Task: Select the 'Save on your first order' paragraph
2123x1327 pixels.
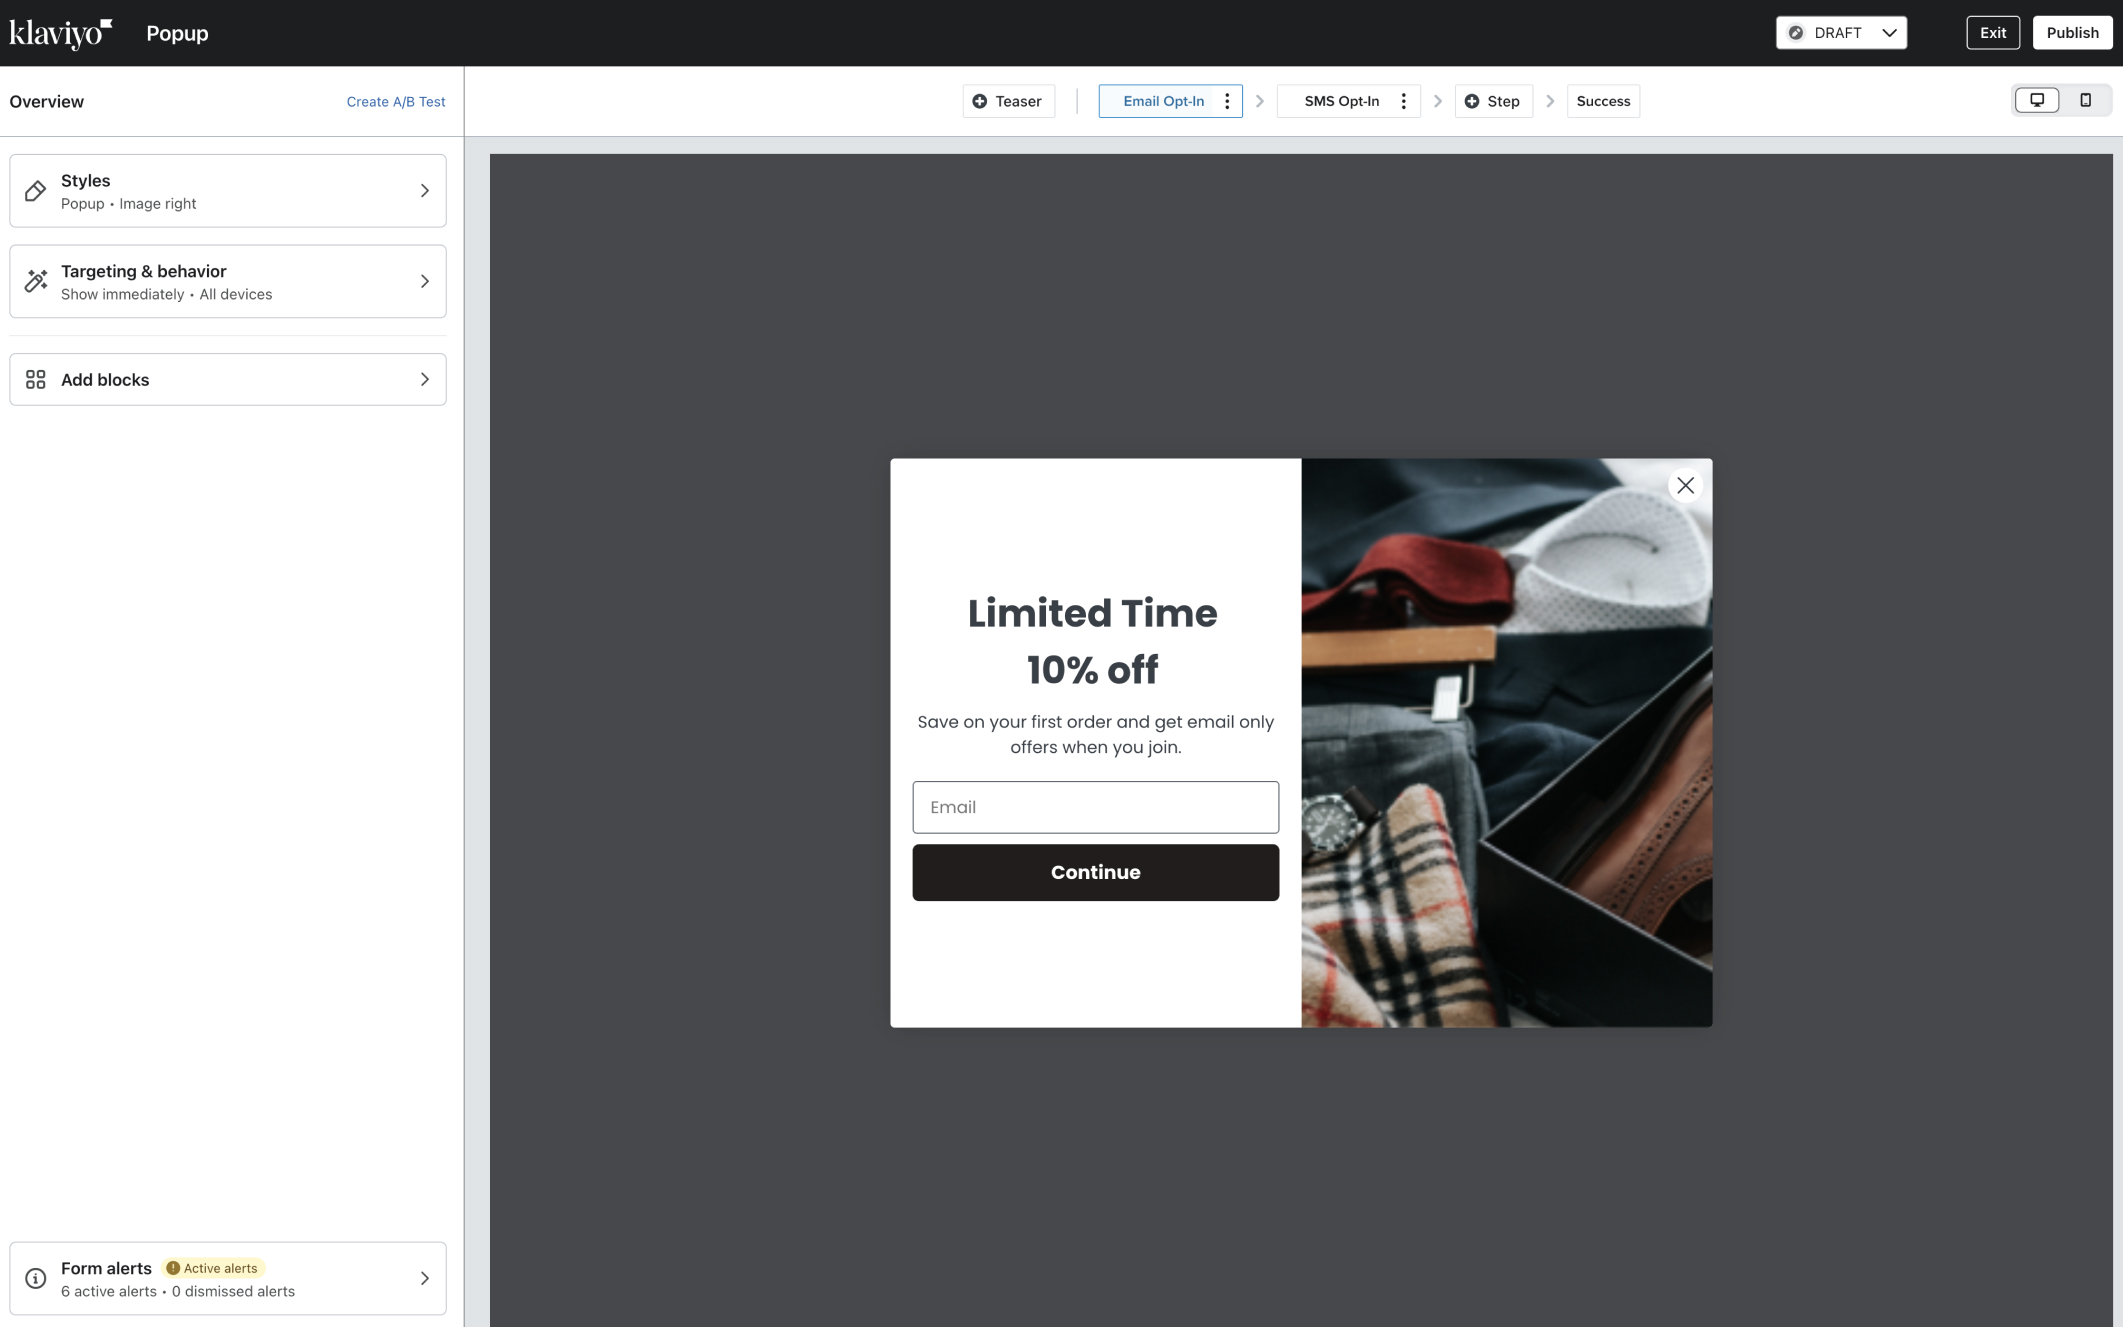Action: pyautogui.click(x=1095, y=734)
